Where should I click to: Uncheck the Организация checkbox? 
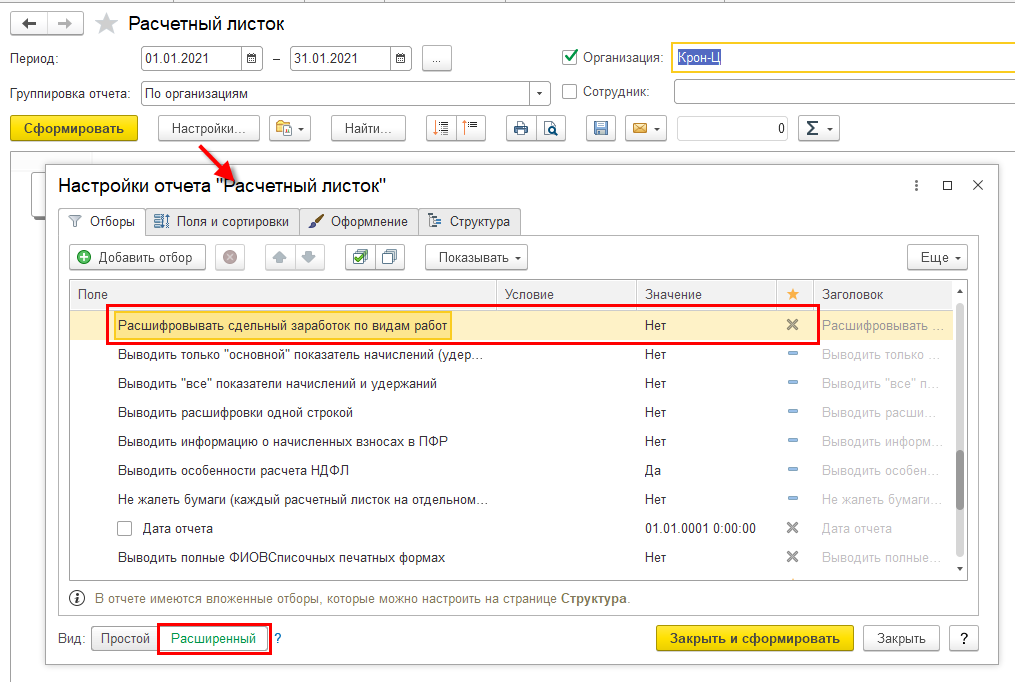[x=570, y=58]
